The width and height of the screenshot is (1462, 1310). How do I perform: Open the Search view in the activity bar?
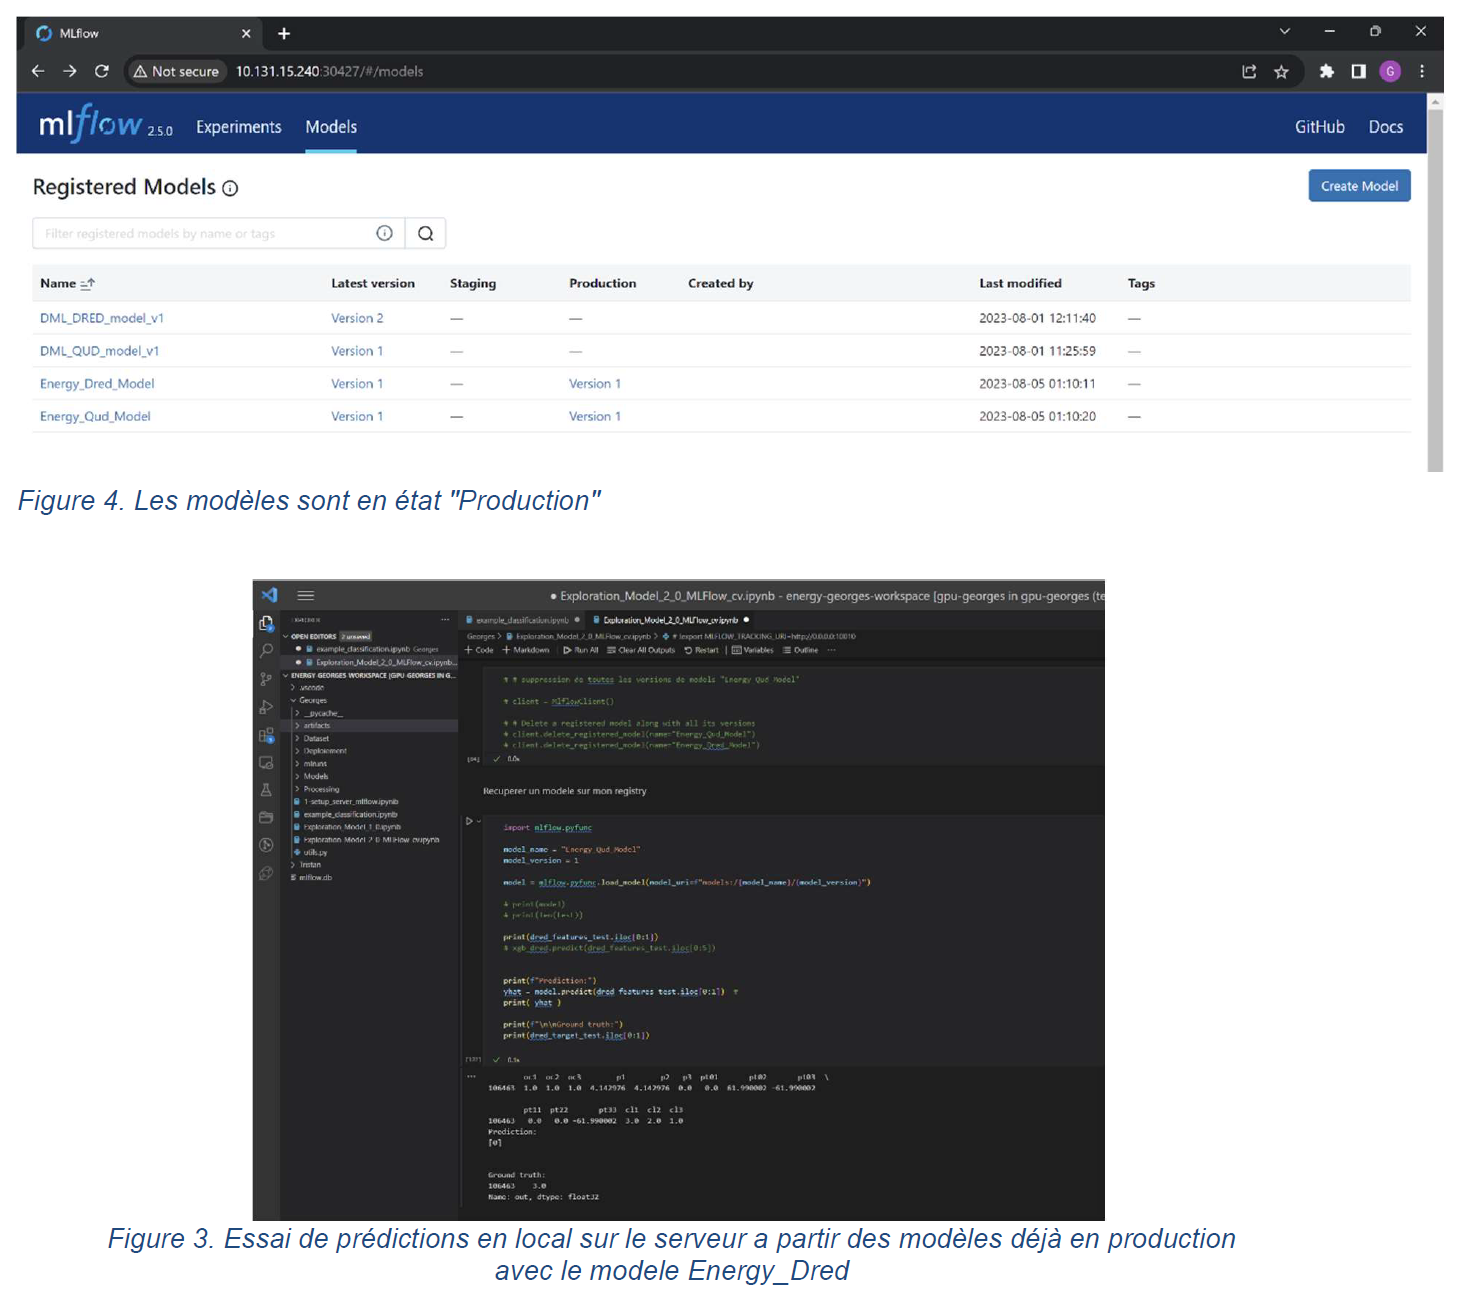(266, 652)
